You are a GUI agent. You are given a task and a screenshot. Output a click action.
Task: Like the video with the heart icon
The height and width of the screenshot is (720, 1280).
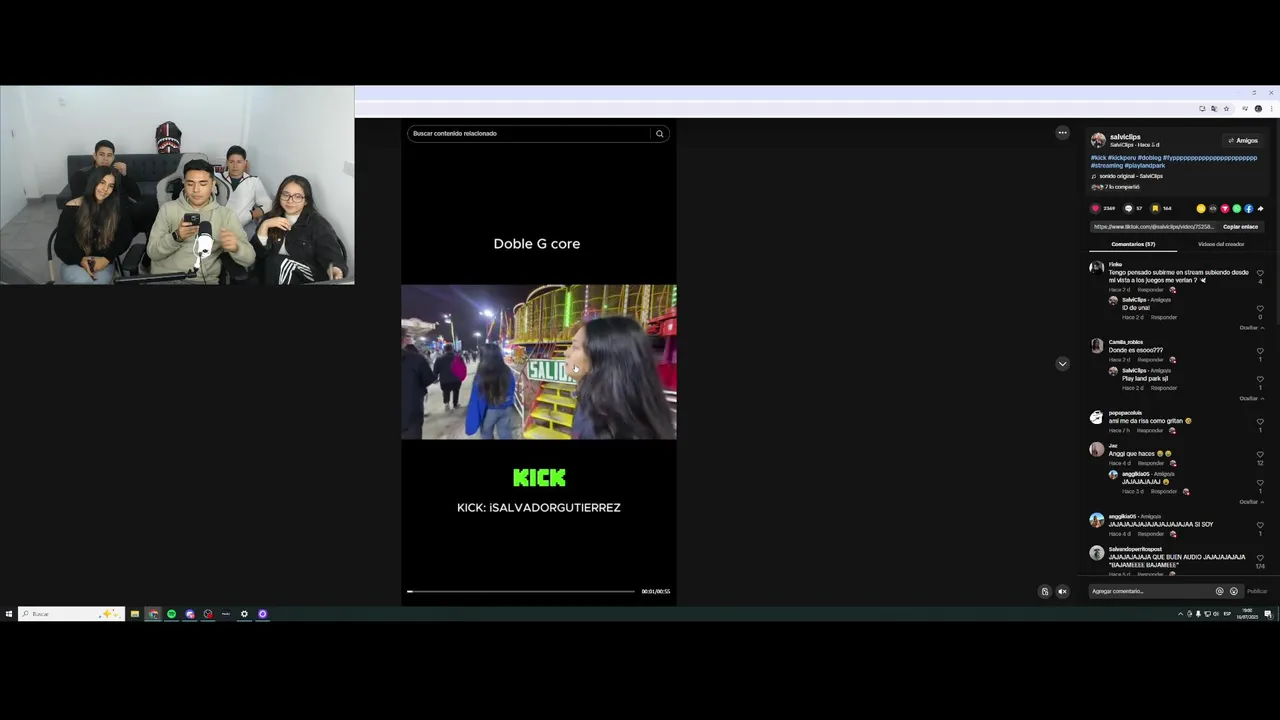coord(1095,209)
